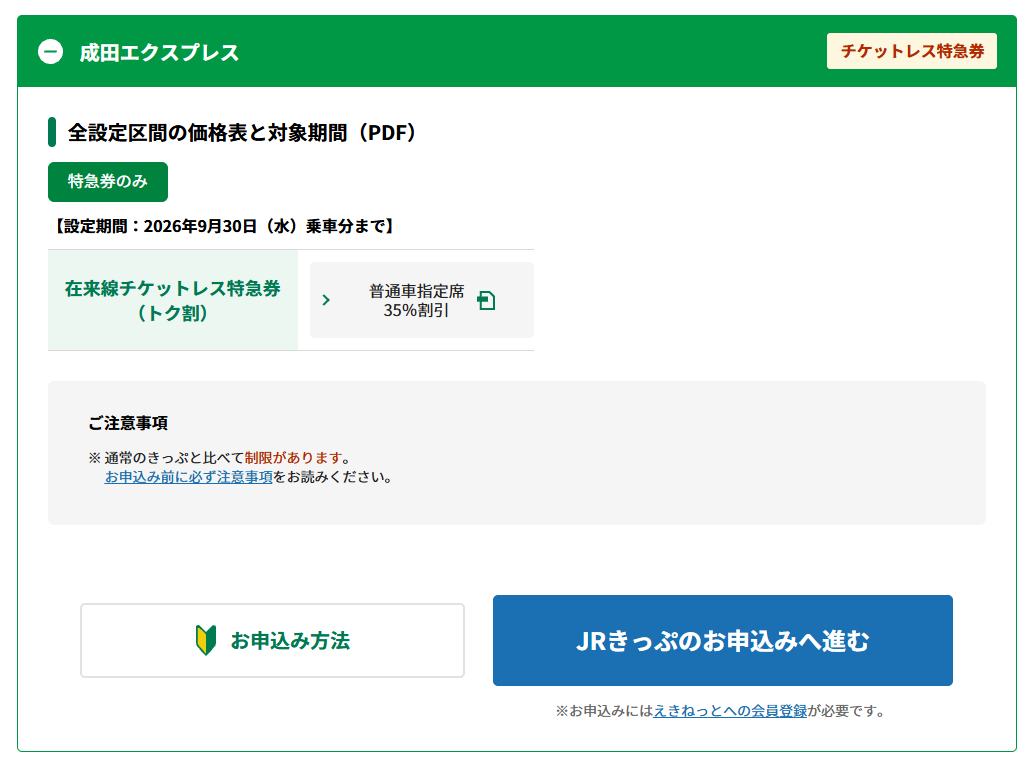The height and width of the screenshot is (772, 1036).
Task: Click the empty green header bar area
Action: coord(529,52)
